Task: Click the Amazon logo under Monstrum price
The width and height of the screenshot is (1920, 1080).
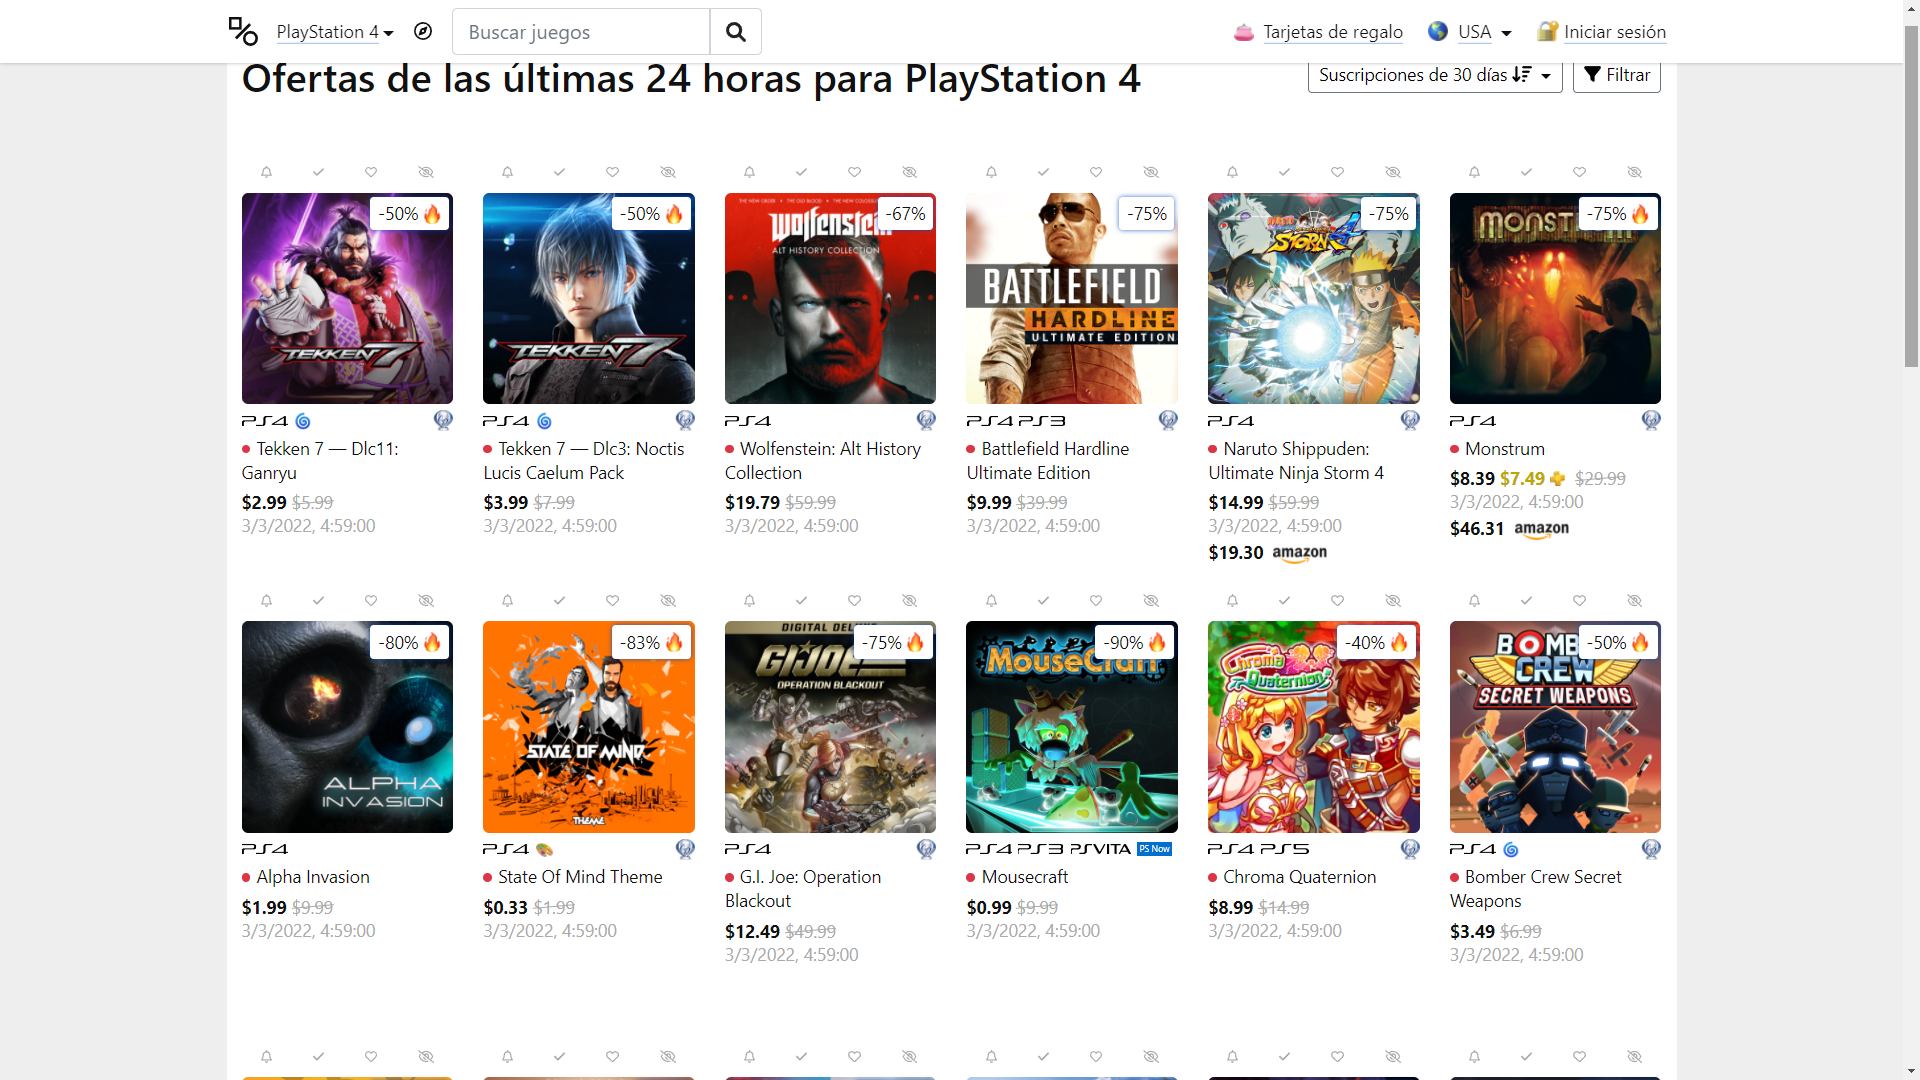Action: 1541,529
